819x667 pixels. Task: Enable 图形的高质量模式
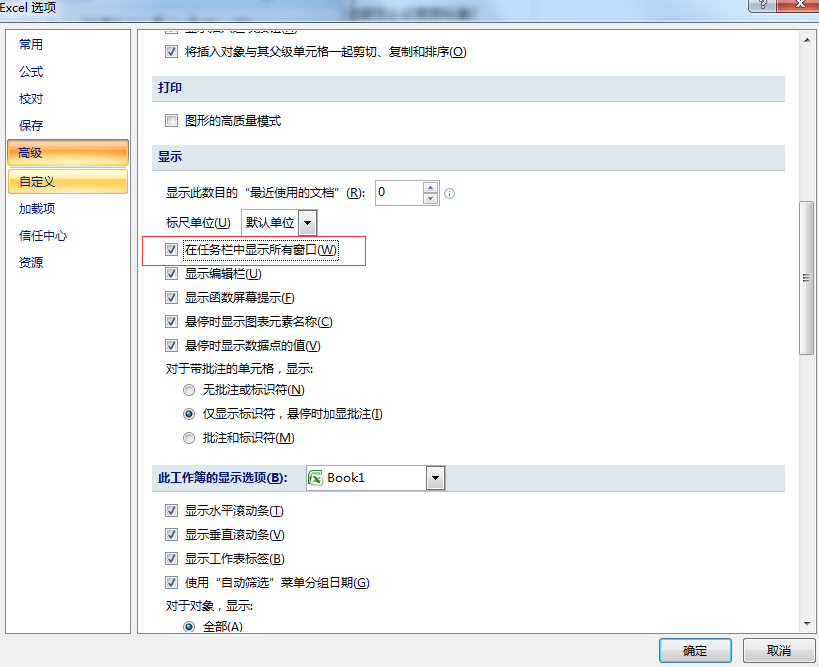(x=172, y=120)
